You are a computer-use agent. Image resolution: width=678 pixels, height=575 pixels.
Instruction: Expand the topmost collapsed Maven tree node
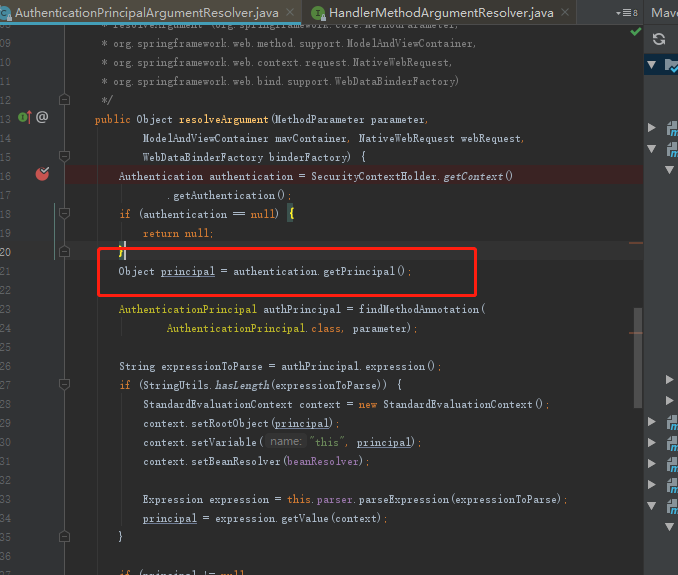point(652,127)
